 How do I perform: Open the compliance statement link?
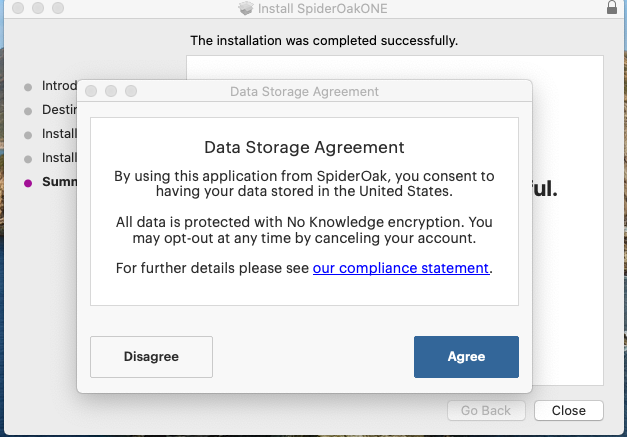point(400,268)
